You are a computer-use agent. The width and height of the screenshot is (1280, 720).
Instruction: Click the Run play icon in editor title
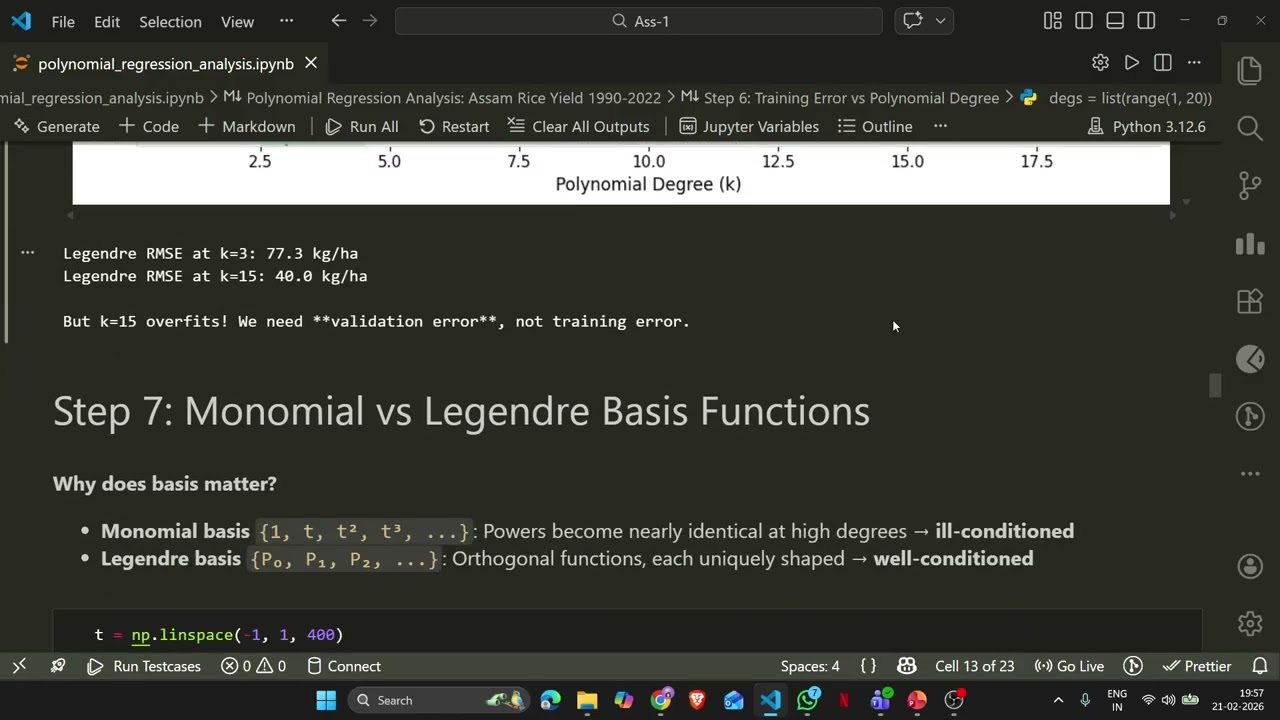coord(1131,62)
